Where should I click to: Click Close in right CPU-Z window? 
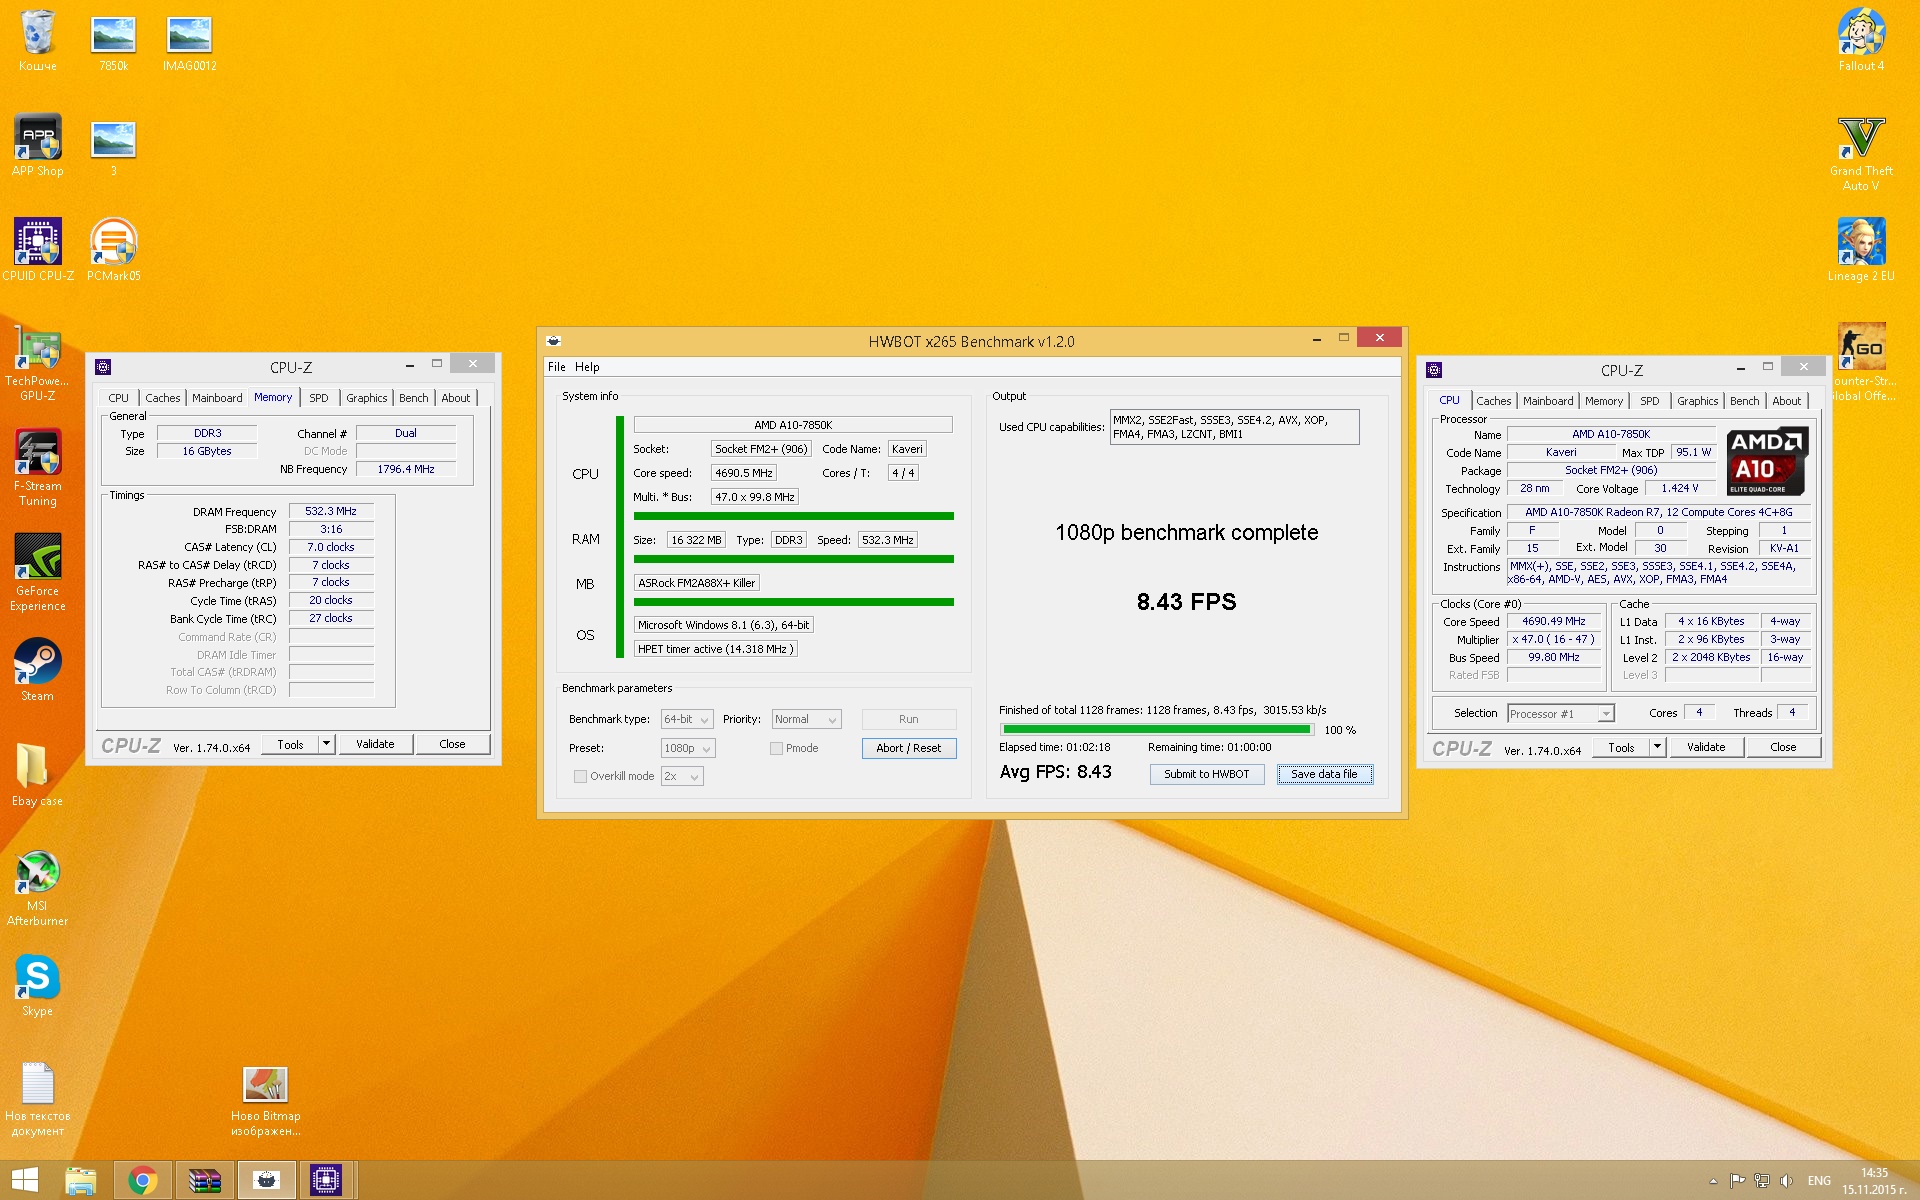pyautogui.click(x=1783, y=747)
